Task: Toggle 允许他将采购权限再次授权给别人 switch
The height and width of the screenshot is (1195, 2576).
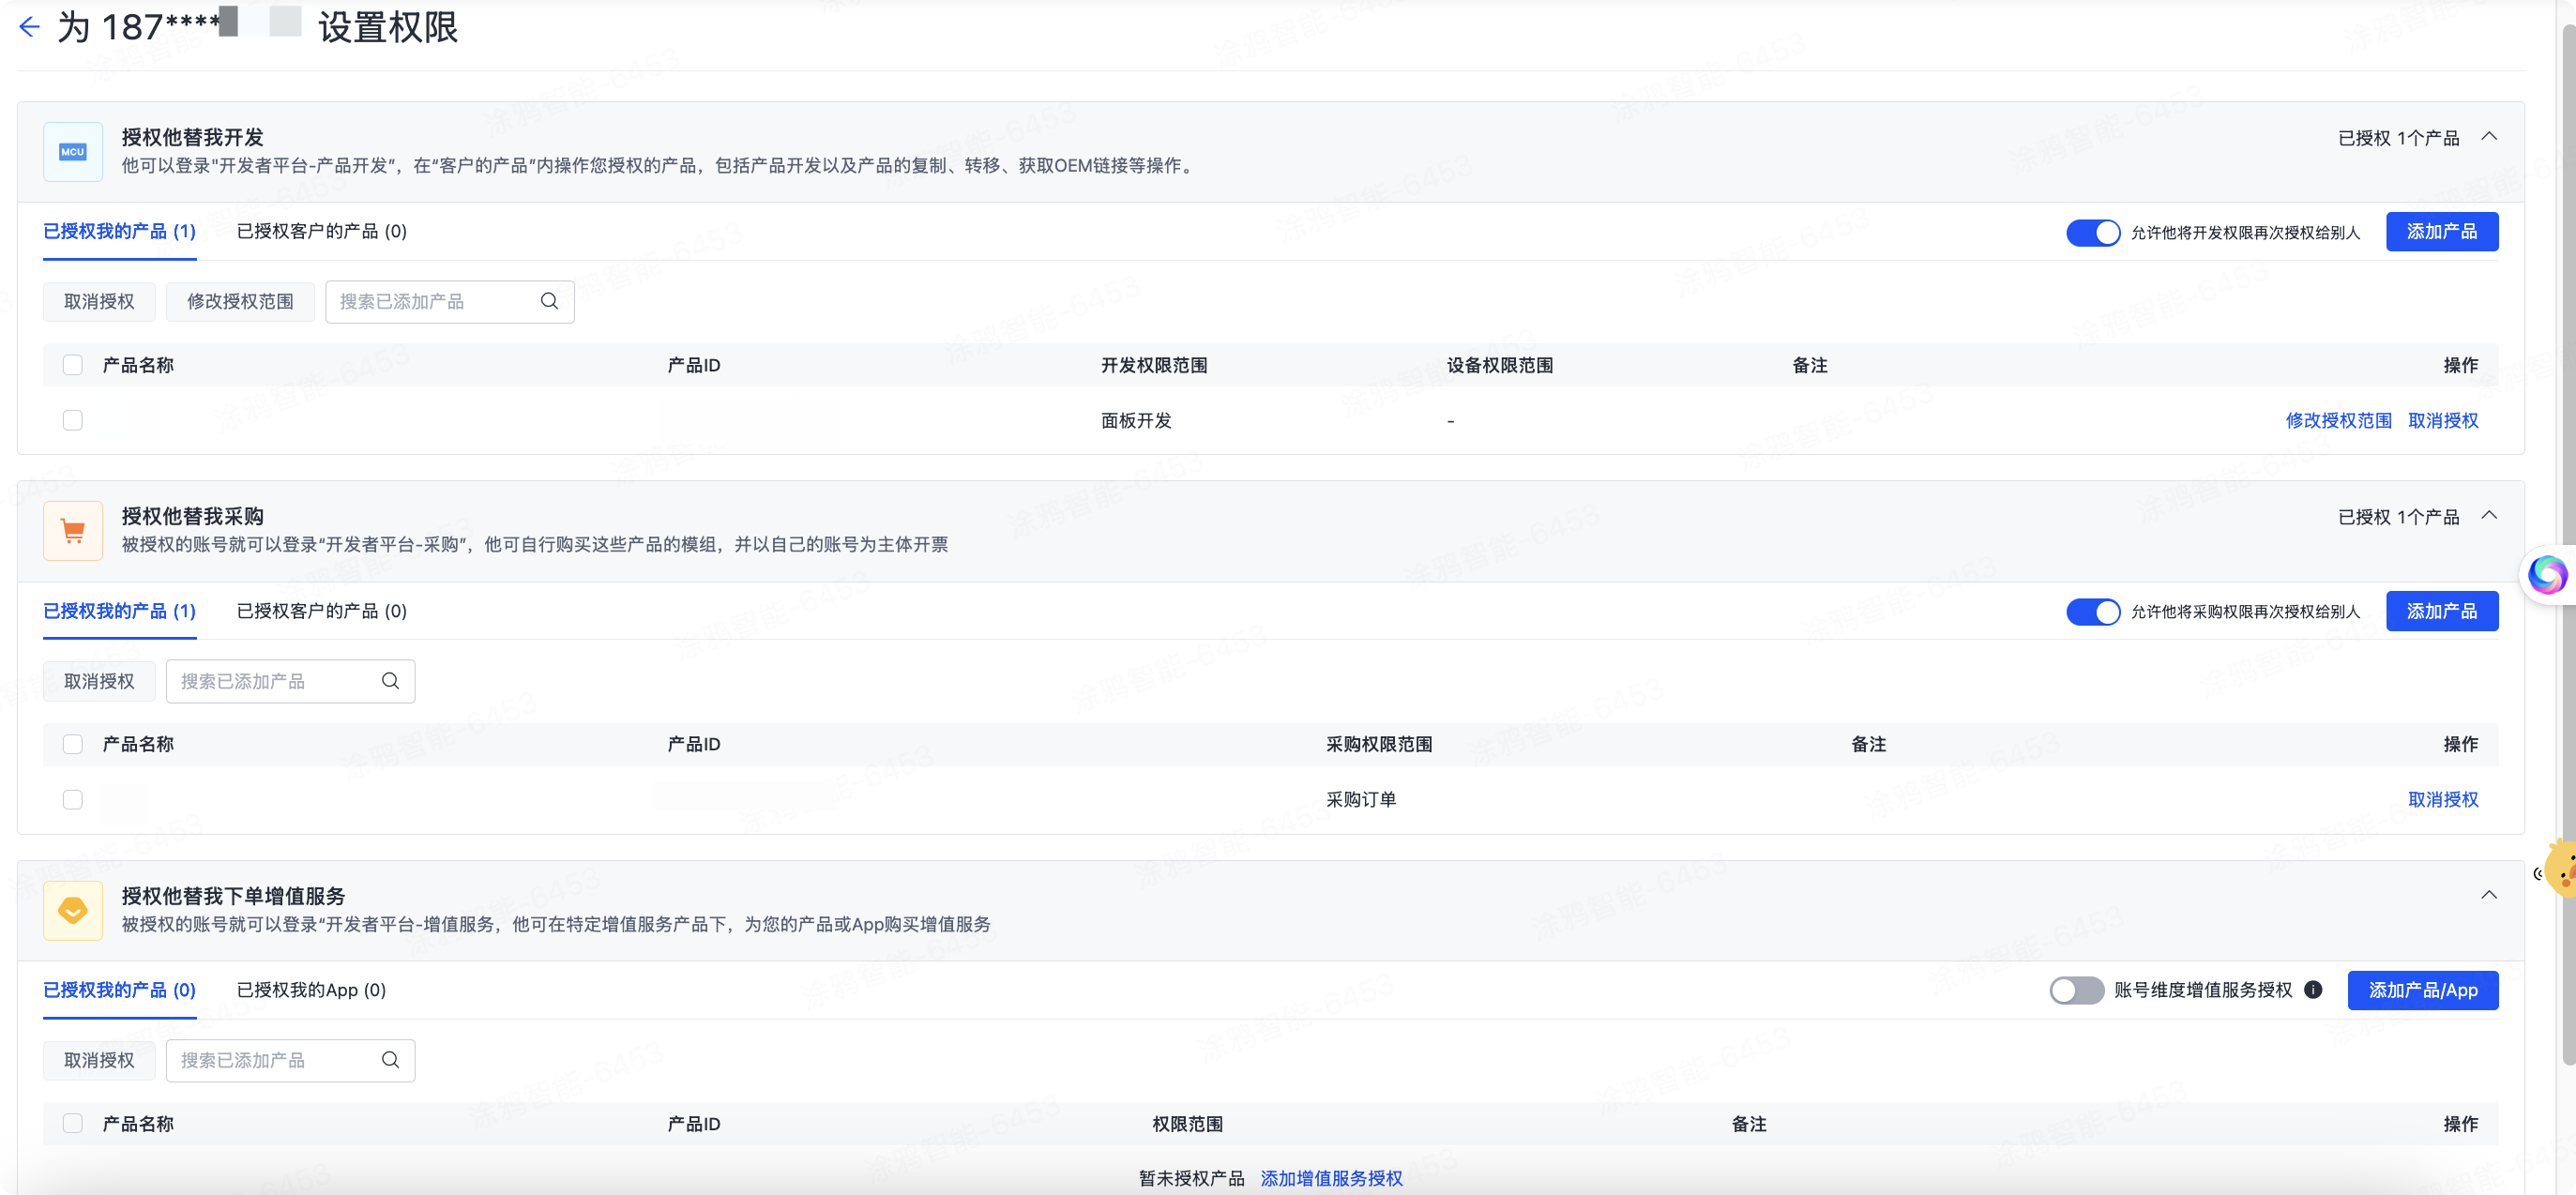Action: click(2092, 611)
